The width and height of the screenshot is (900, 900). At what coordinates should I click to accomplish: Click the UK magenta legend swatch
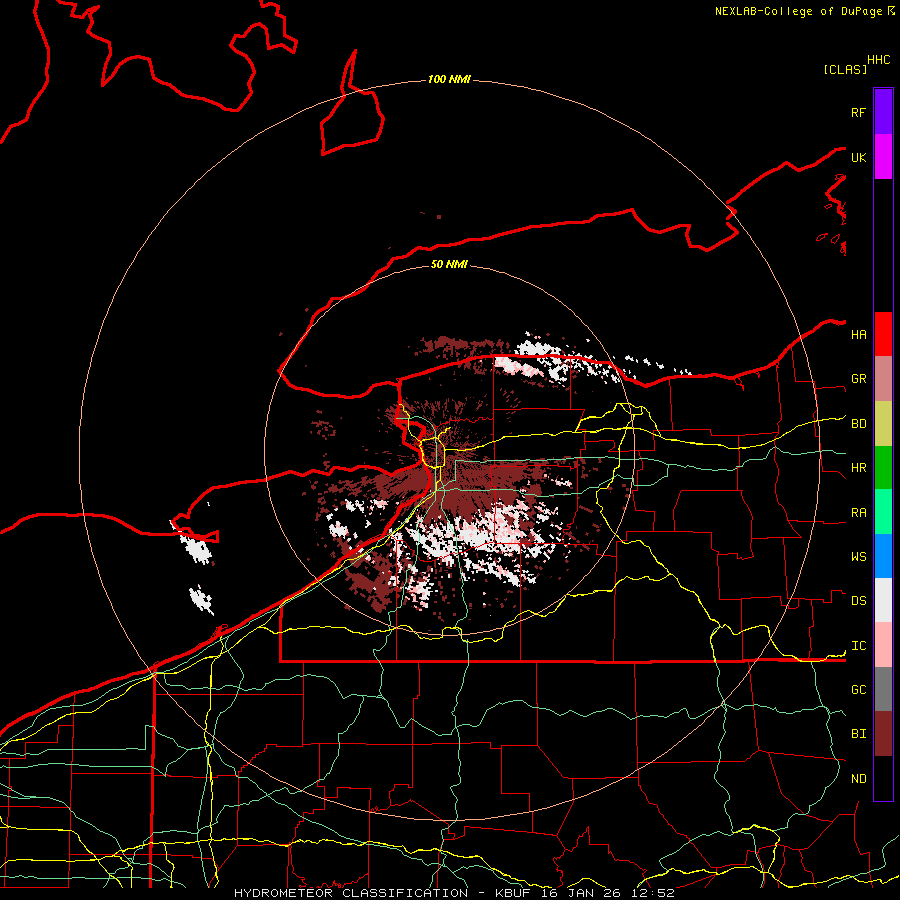pos(883,157)
